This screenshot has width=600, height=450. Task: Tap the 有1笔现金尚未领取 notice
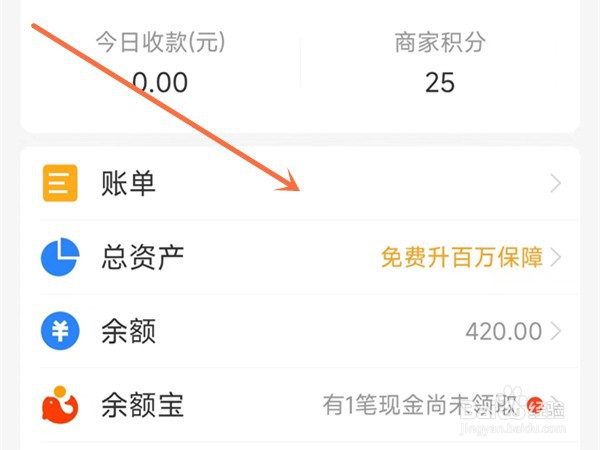[x=420, y=405]
